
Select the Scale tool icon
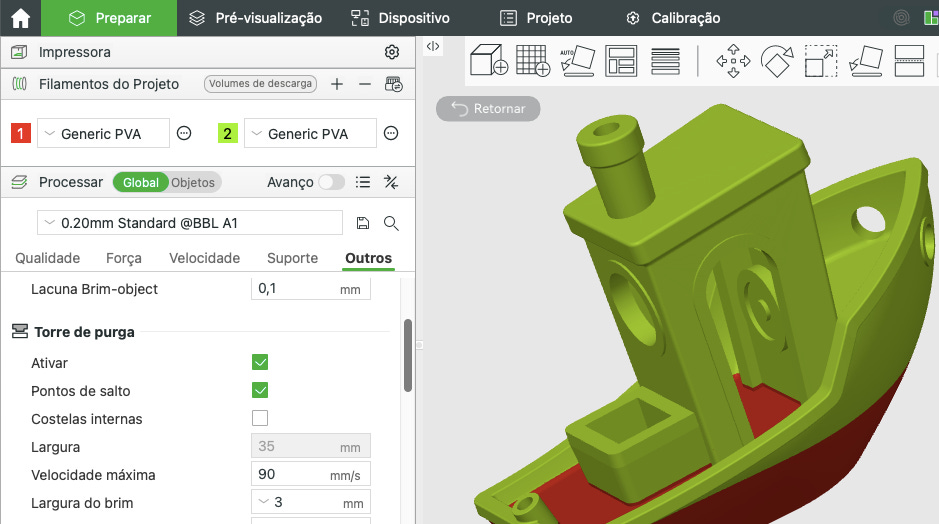(x=820, y=60)
